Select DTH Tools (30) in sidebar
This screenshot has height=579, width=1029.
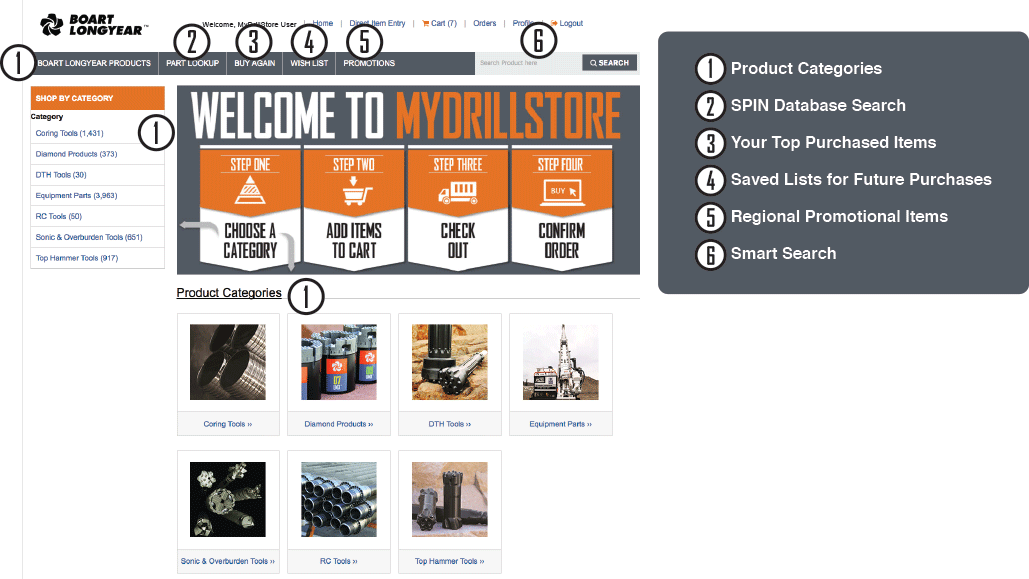[x=61, y=175]
